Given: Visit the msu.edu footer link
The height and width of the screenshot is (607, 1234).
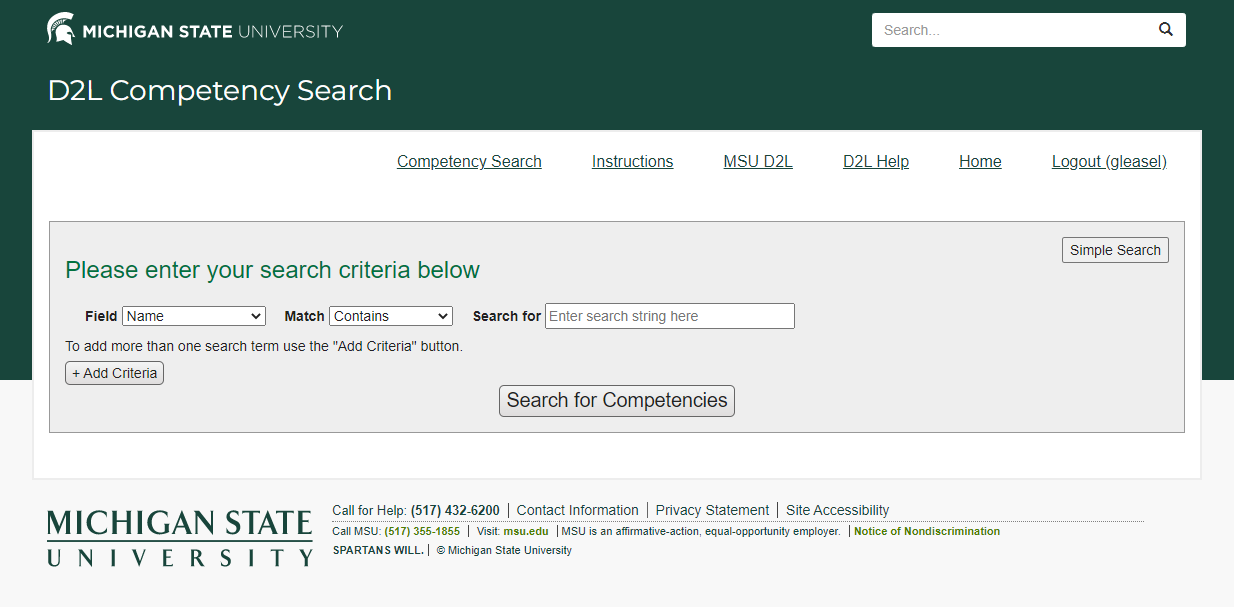Looking at the screenshot, I should point(526,532).
